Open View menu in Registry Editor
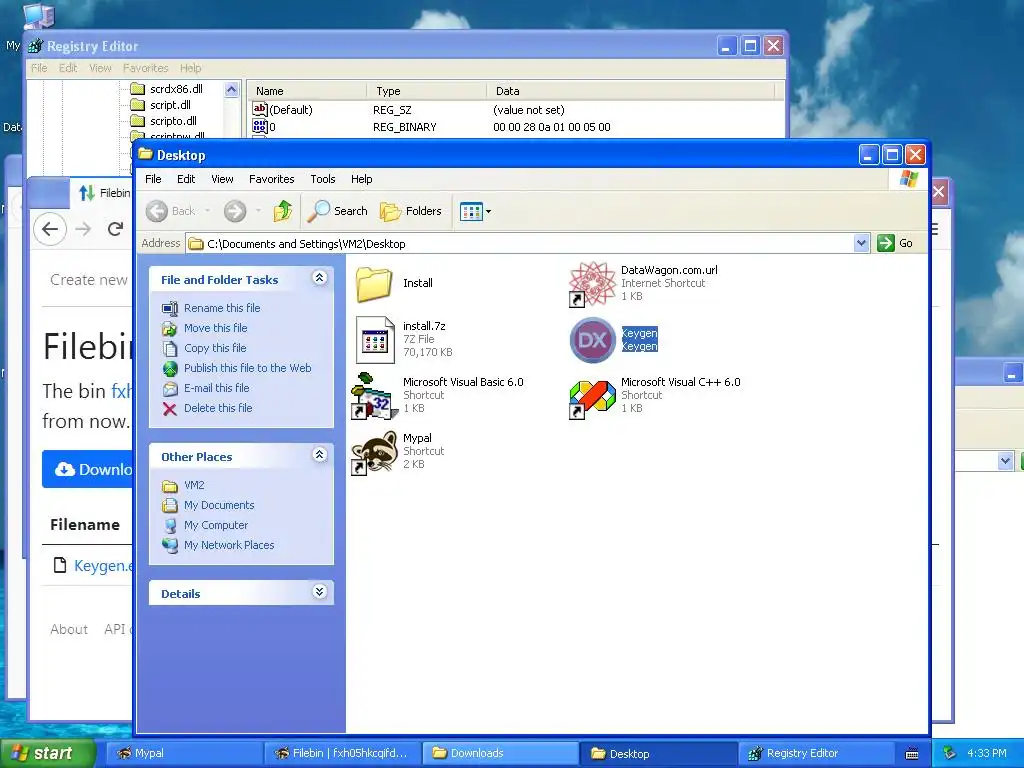This screenshot has width=1024, height=768. click(x=100, y=68)
